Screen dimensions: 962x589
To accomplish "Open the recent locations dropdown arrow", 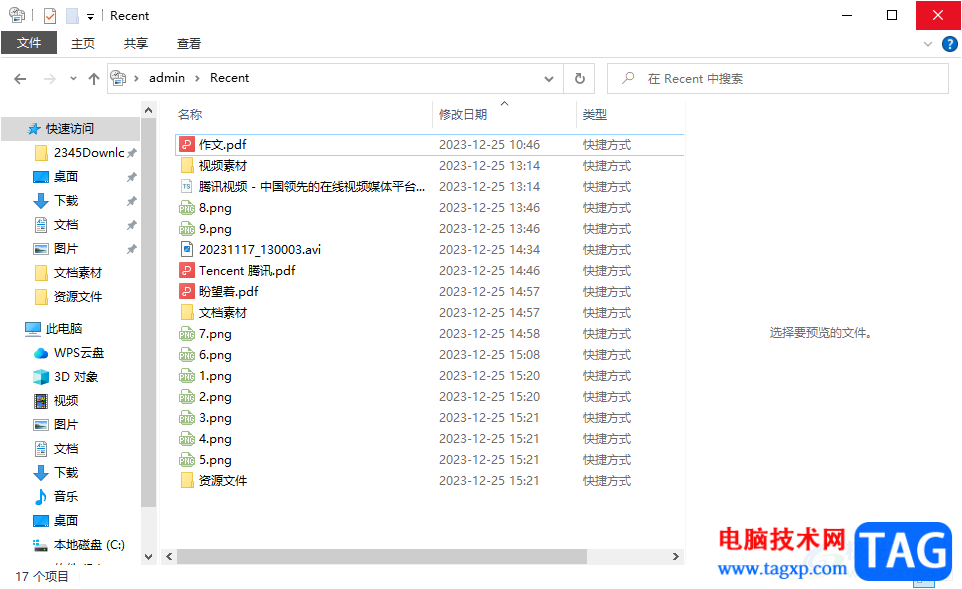I will pos(74,79).
